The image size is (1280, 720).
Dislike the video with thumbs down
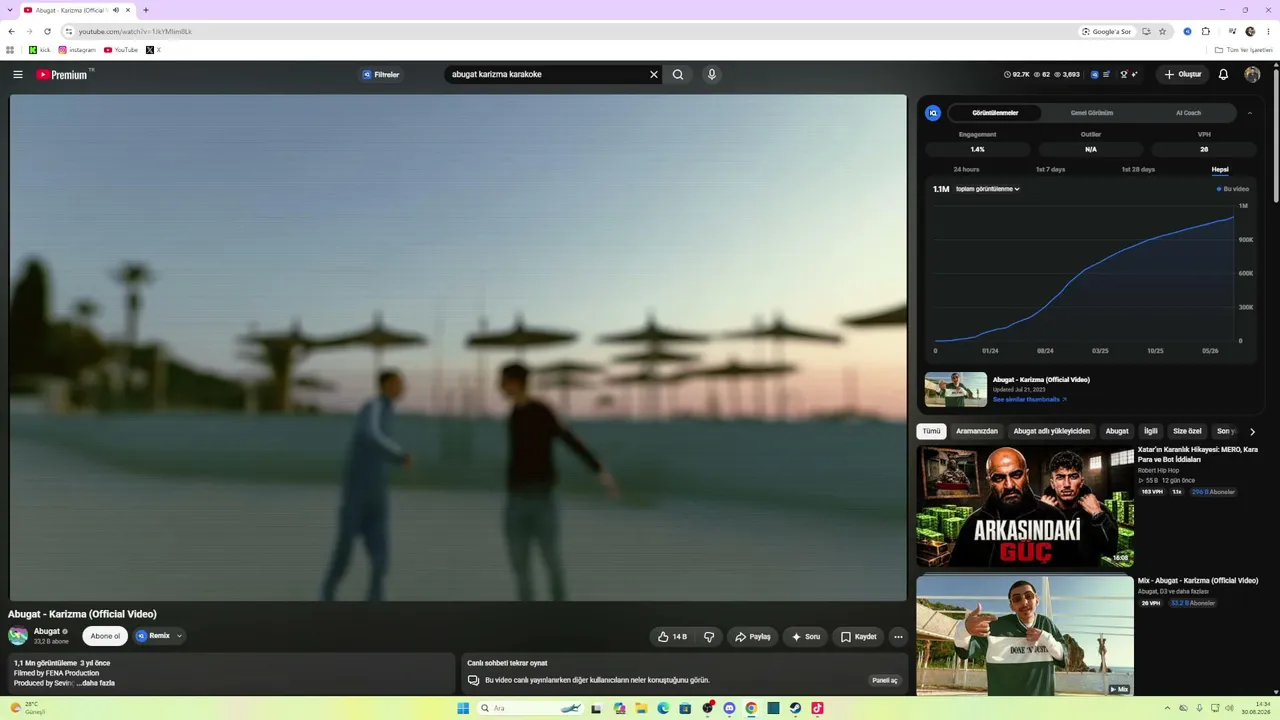click(709, 636)
